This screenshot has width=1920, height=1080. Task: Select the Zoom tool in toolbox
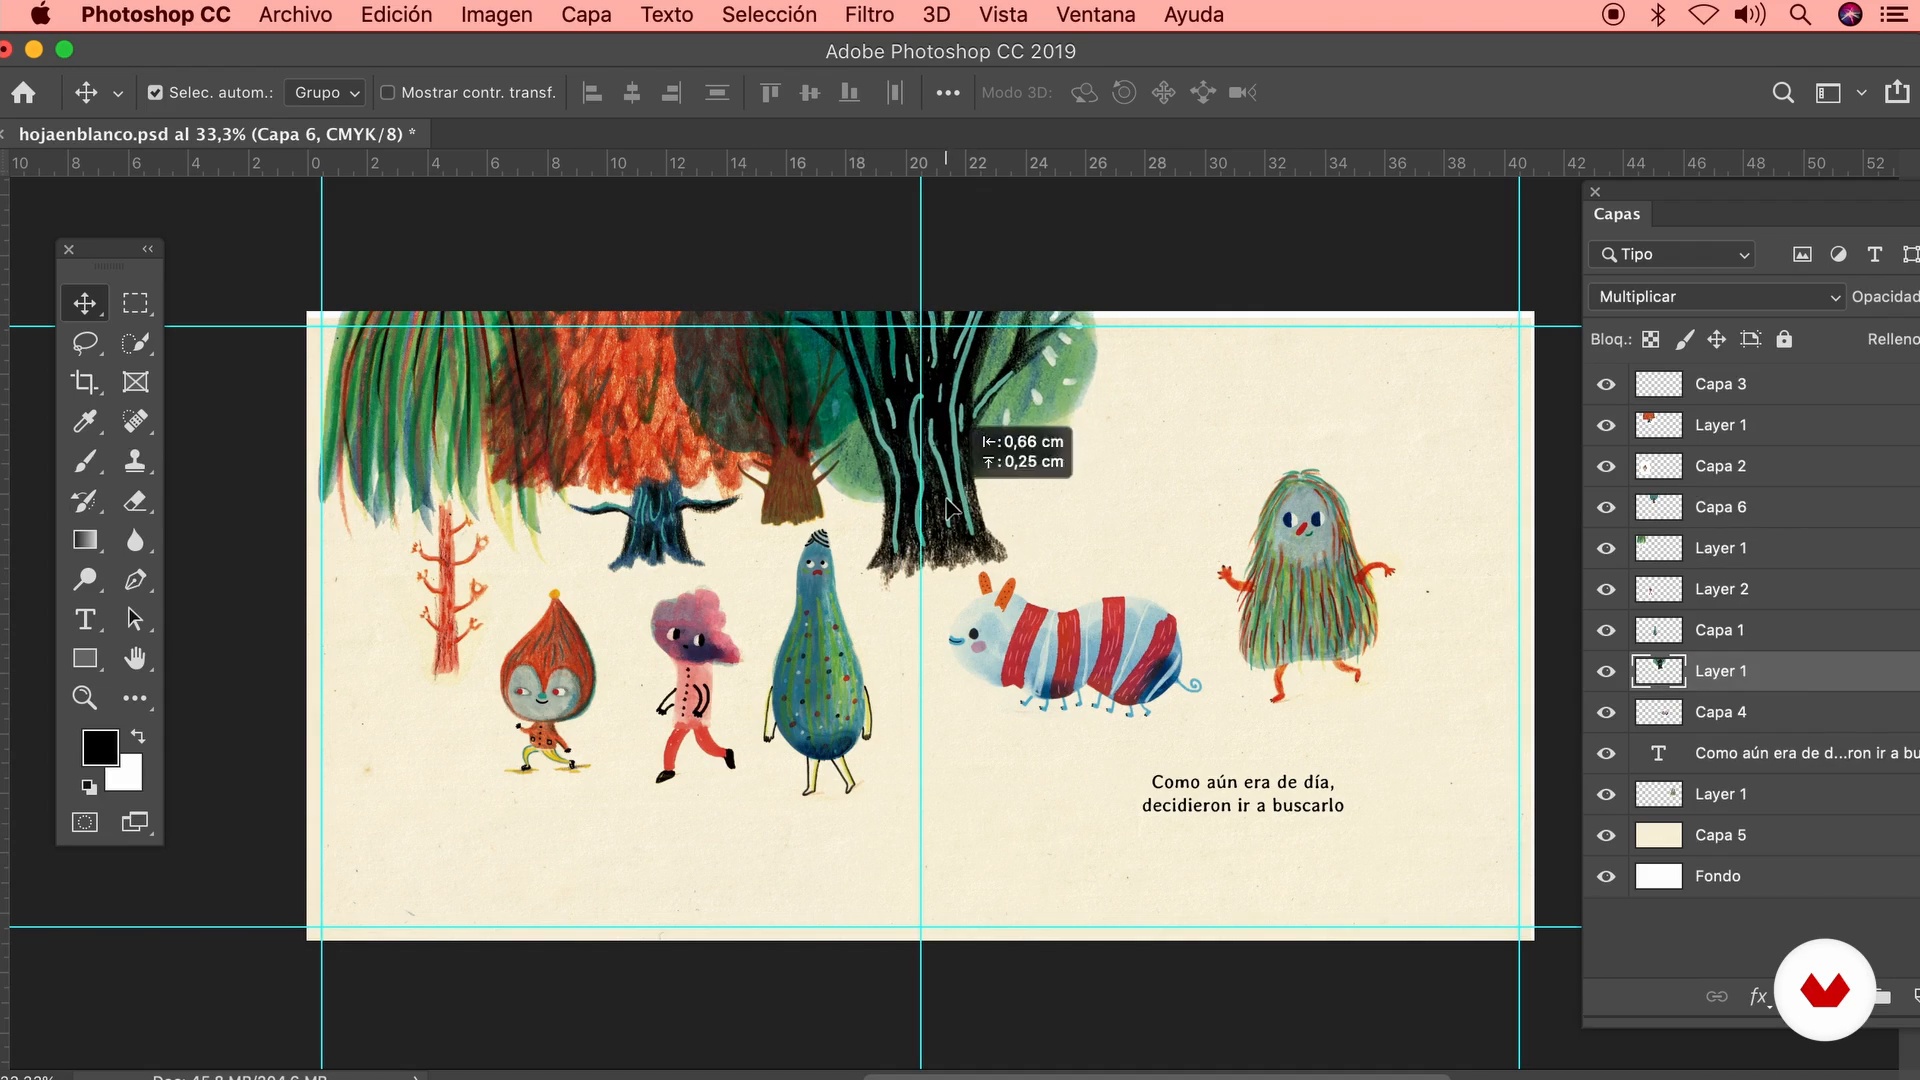click(85, 698)
